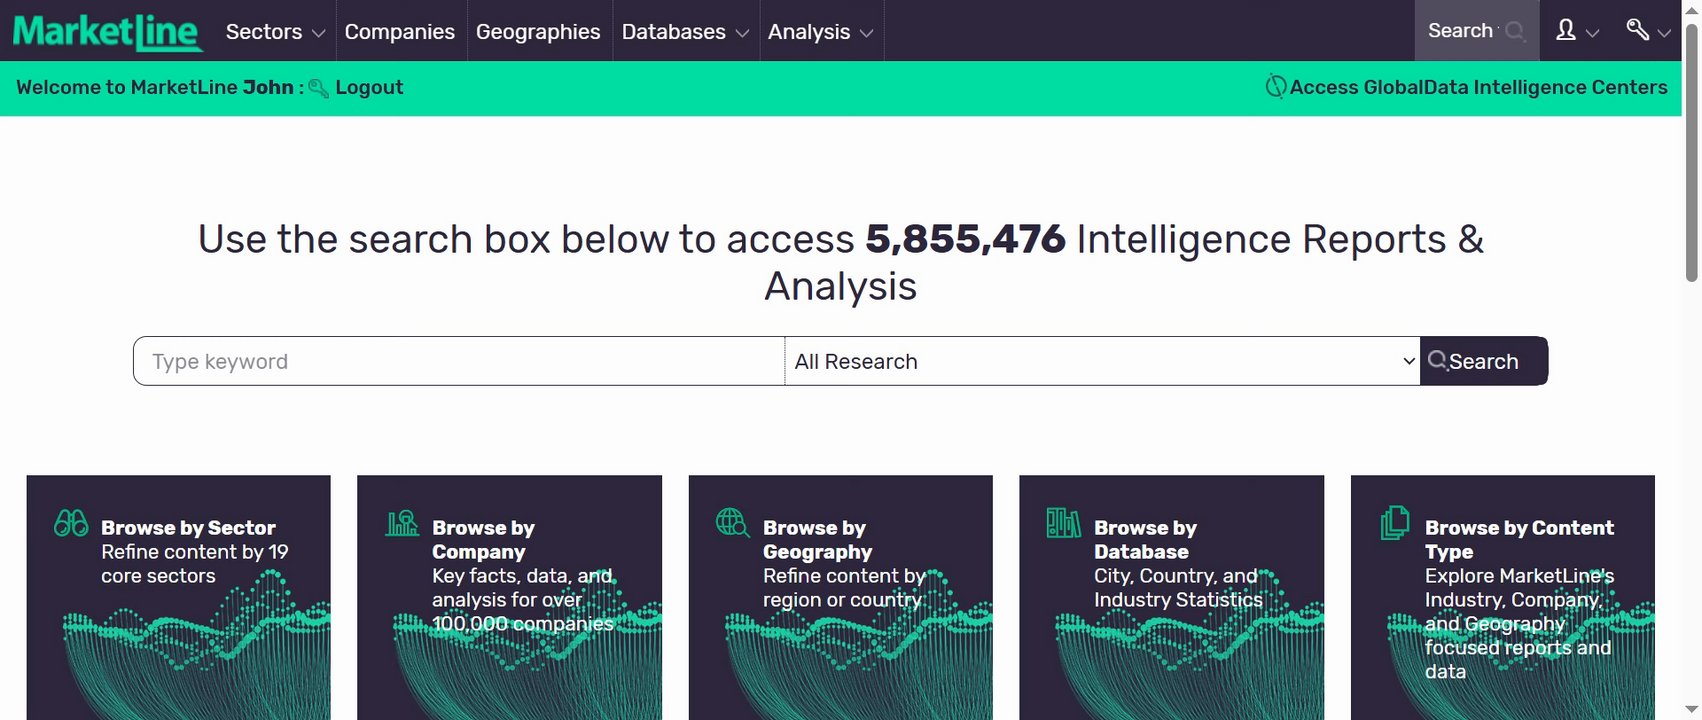Image resolution: width=1702 pixels, height=720 pixels.
Task: Click the globe icon on Browse by Geography
Action: [732, 522]
